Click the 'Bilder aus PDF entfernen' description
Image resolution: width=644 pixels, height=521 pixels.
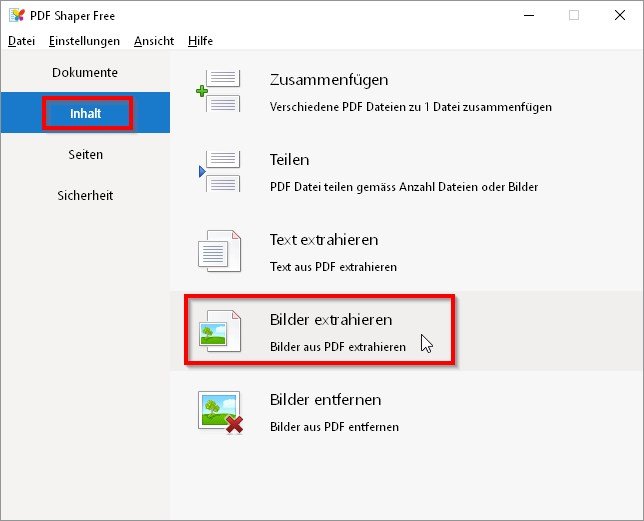(334, 427)
